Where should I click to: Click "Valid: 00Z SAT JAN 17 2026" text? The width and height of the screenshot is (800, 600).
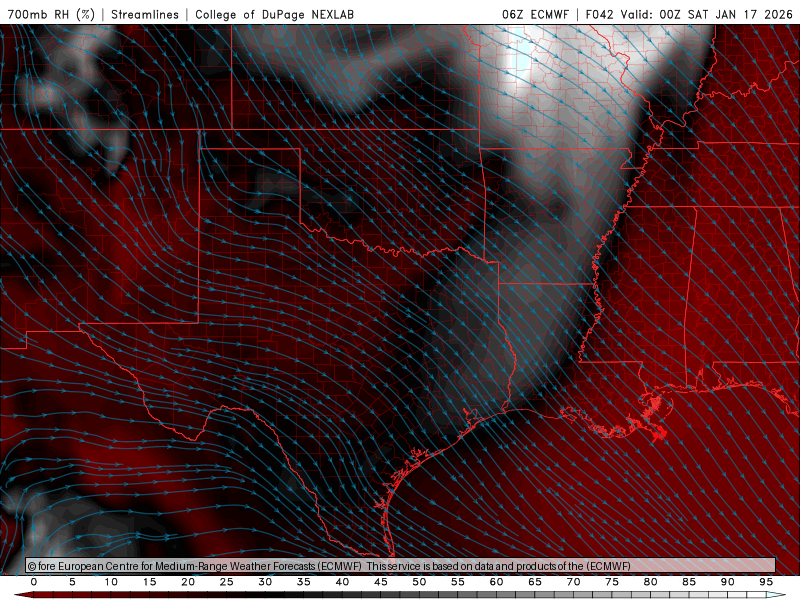pos(707,14)
